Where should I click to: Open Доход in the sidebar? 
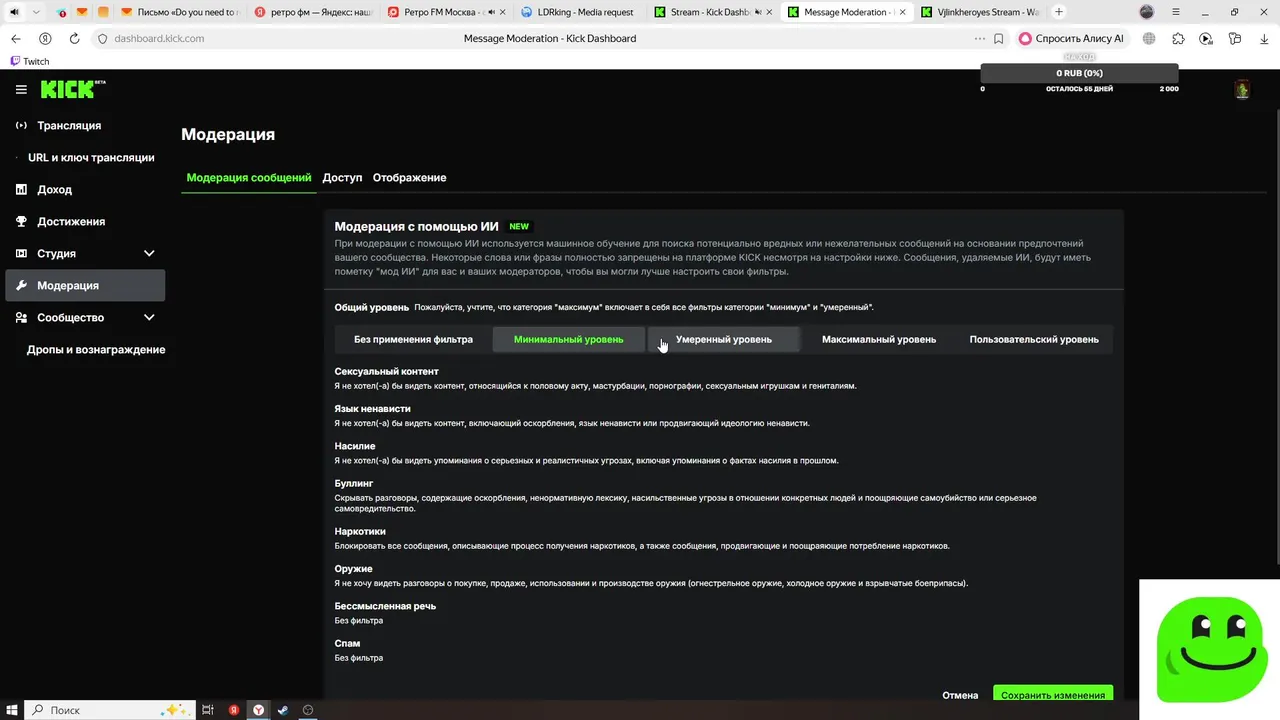pyautogui.click(x=54, y=189)
